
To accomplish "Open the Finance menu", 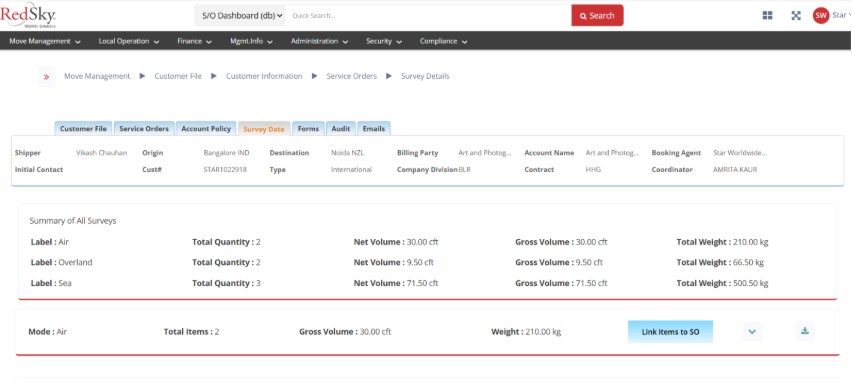I will click(195, 41).
